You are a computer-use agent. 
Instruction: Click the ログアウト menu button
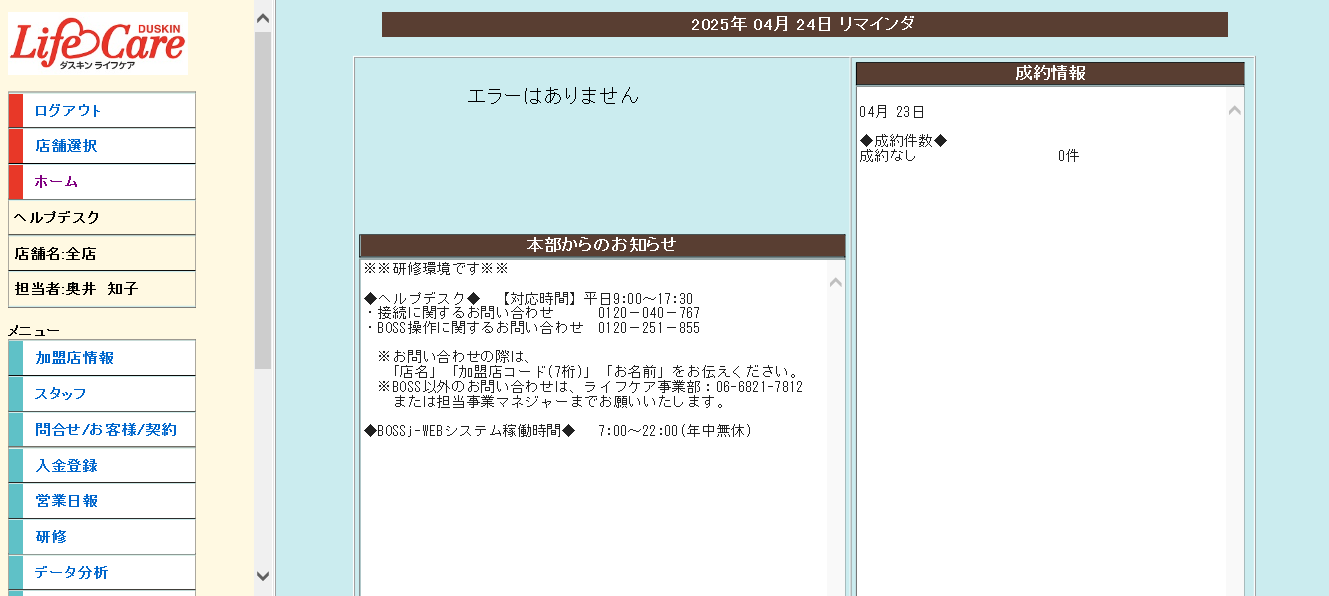pos(102,110)
